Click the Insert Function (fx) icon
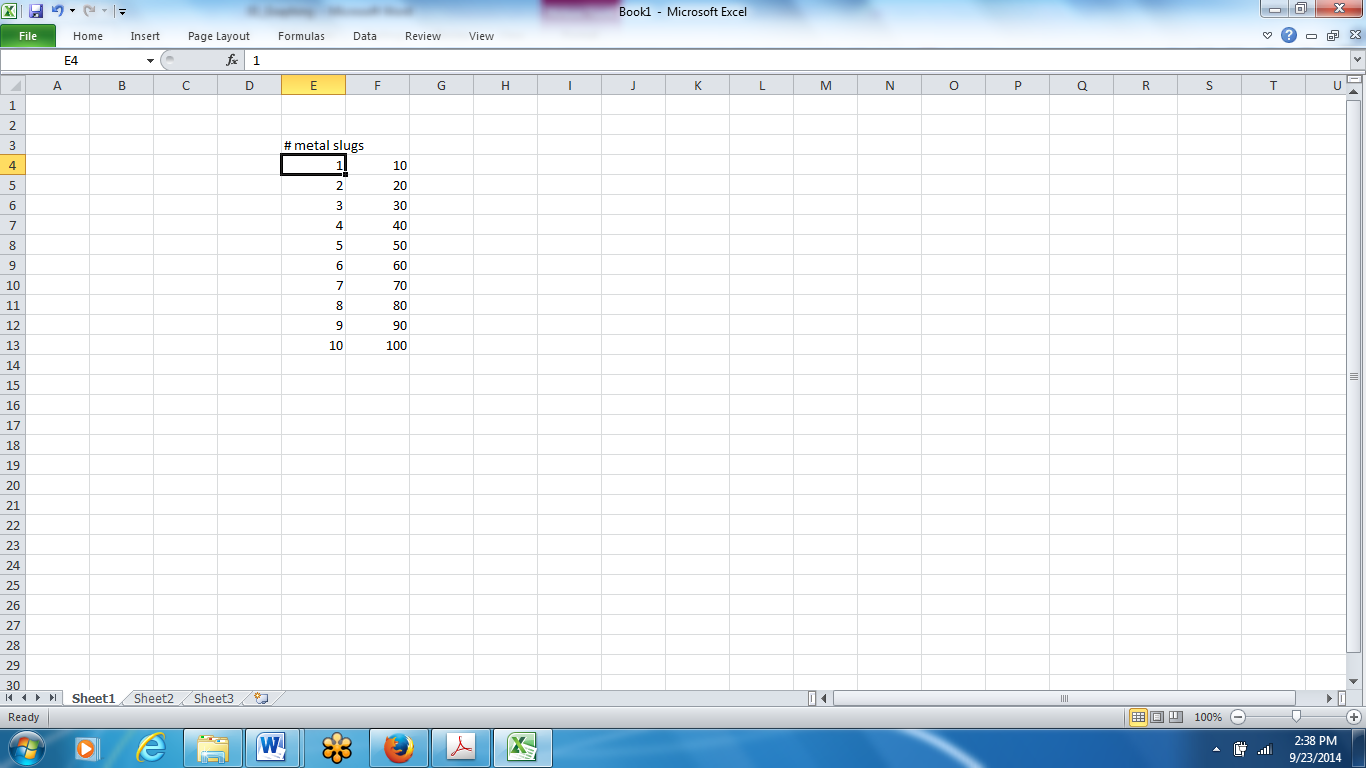Screen dimensions: 1366x768 tap(231, 59)
